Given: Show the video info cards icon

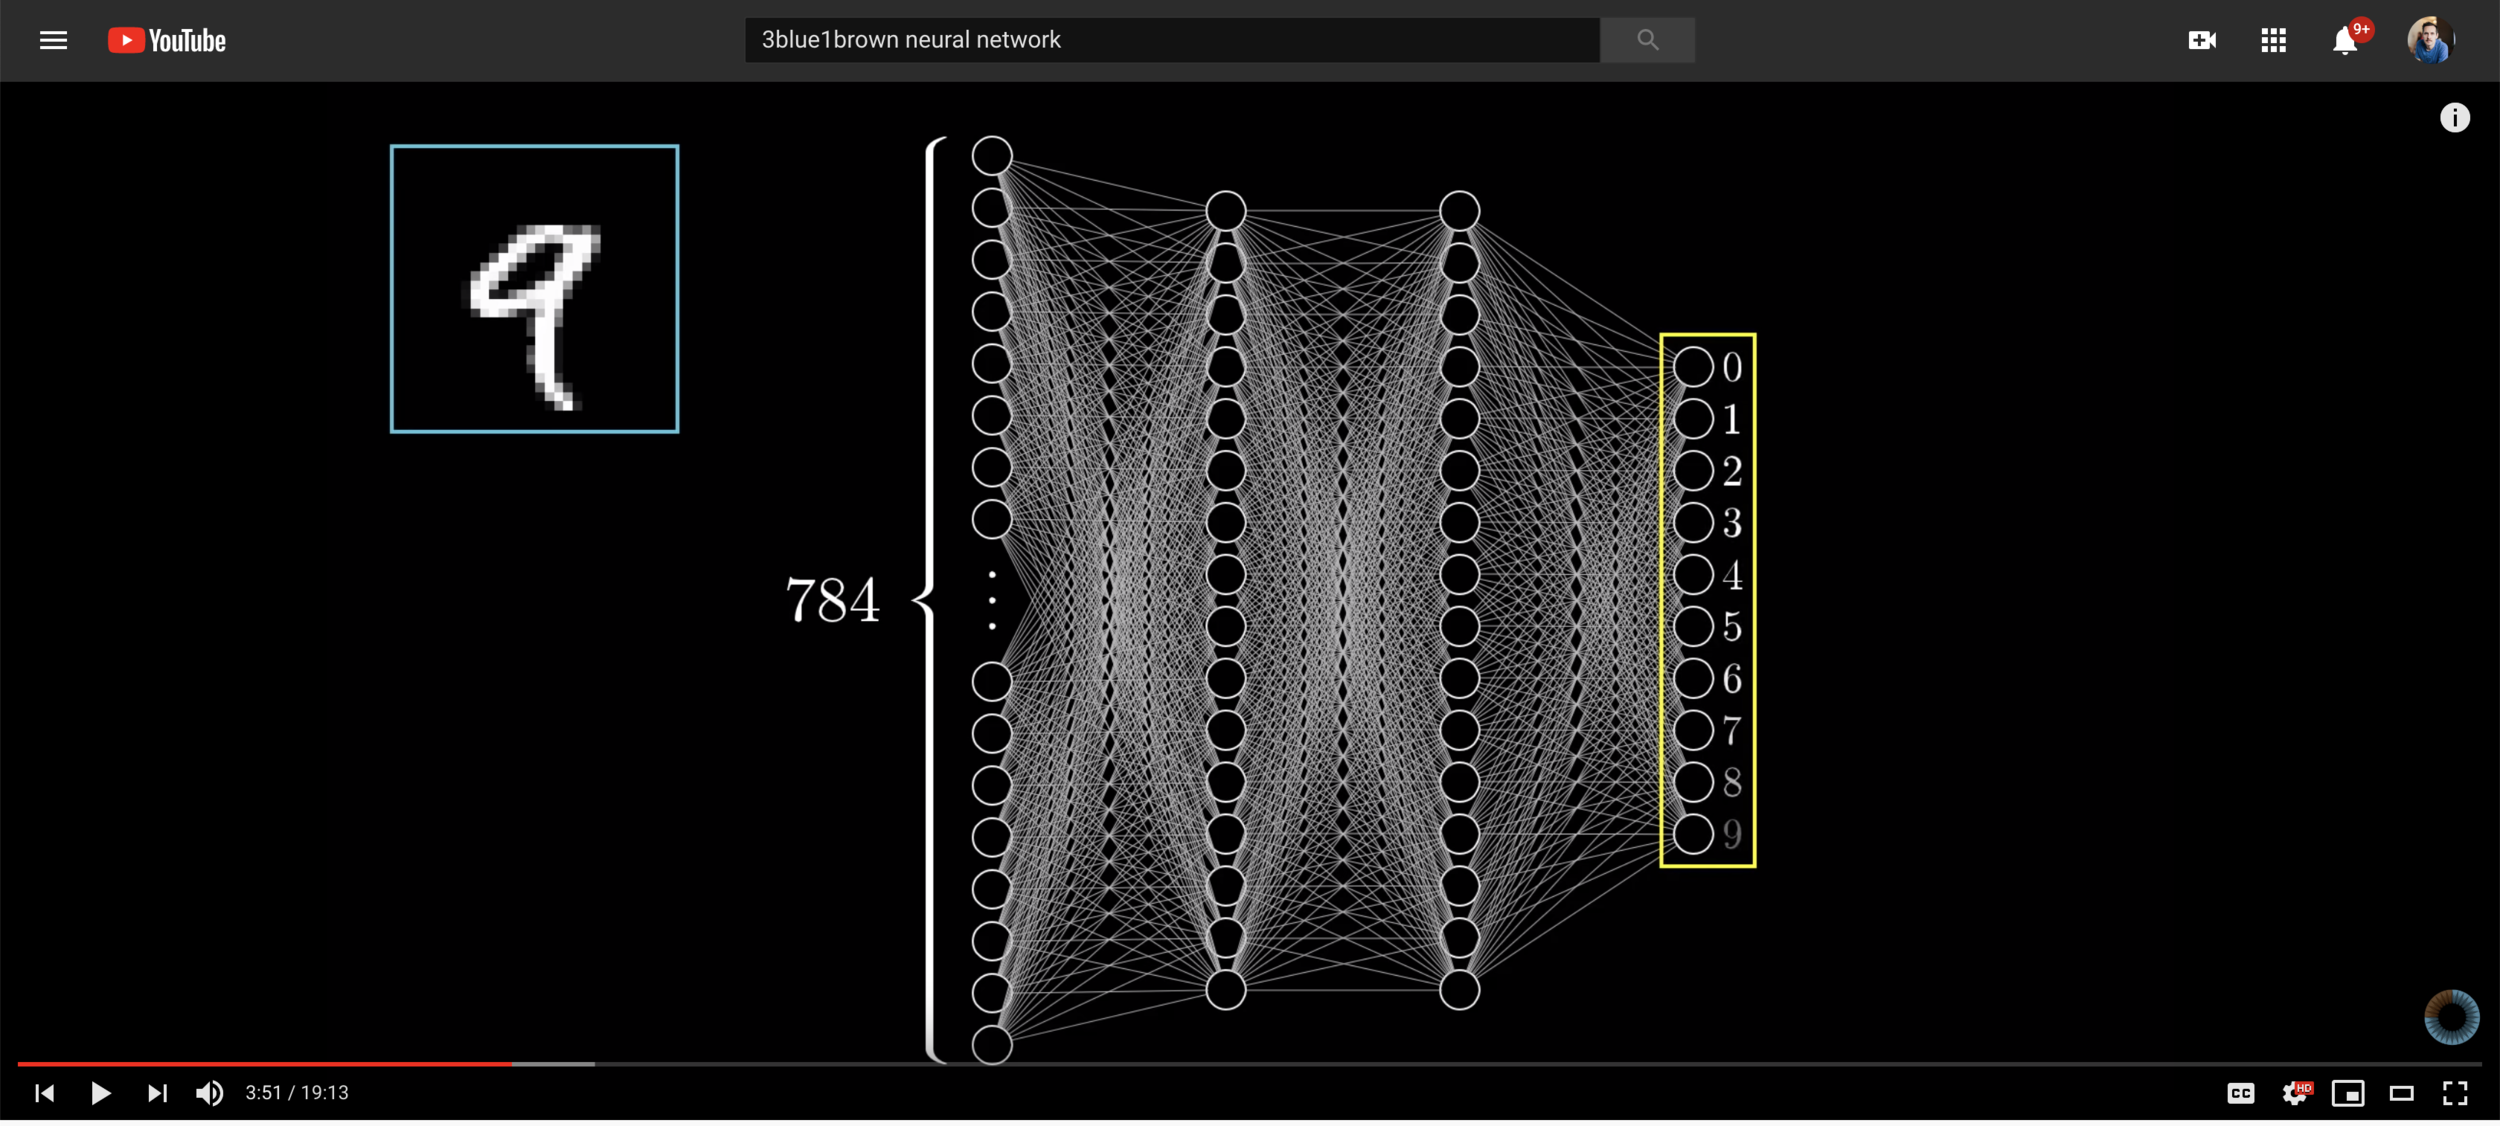Looking at the screenshot, I should (2454, 118).
